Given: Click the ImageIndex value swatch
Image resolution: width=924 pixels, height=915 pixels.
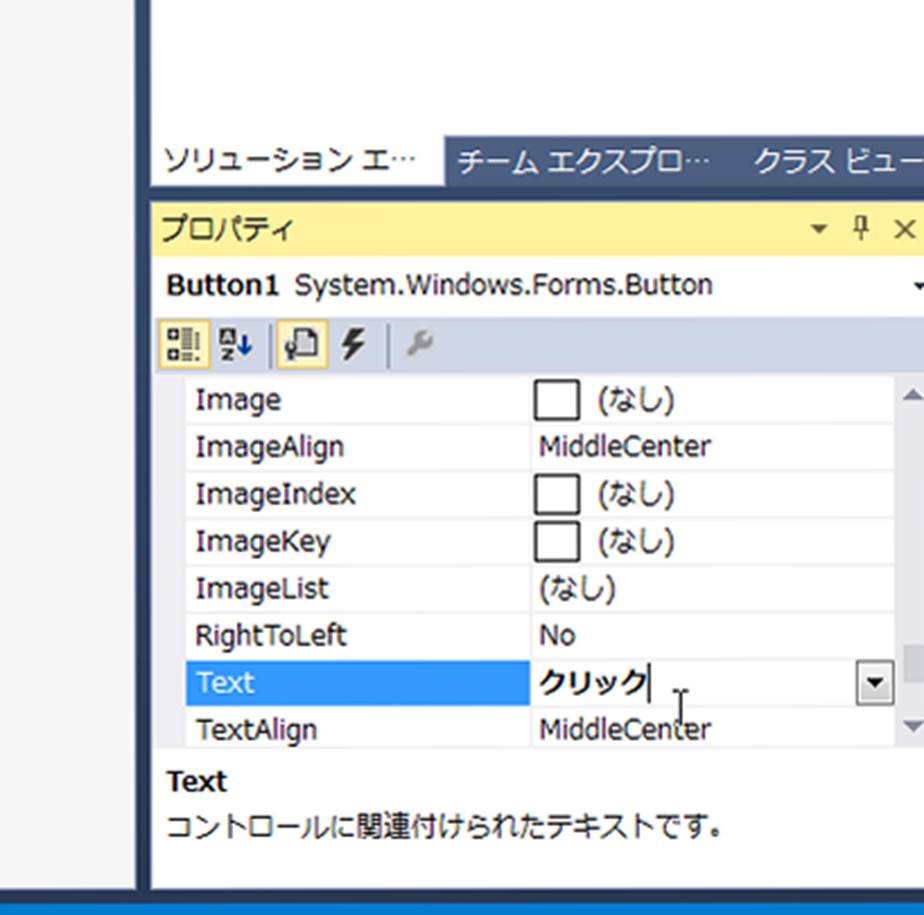Looking at the screenshot, I should 557,495.
